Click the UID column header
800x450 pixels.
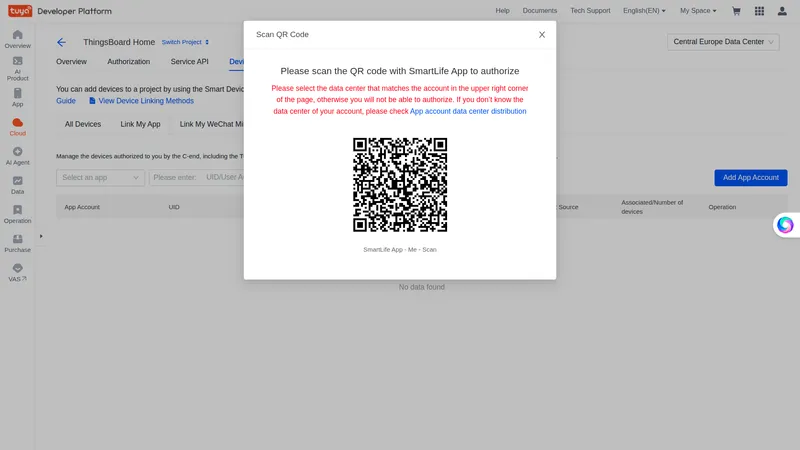click(x=174, y=207)
